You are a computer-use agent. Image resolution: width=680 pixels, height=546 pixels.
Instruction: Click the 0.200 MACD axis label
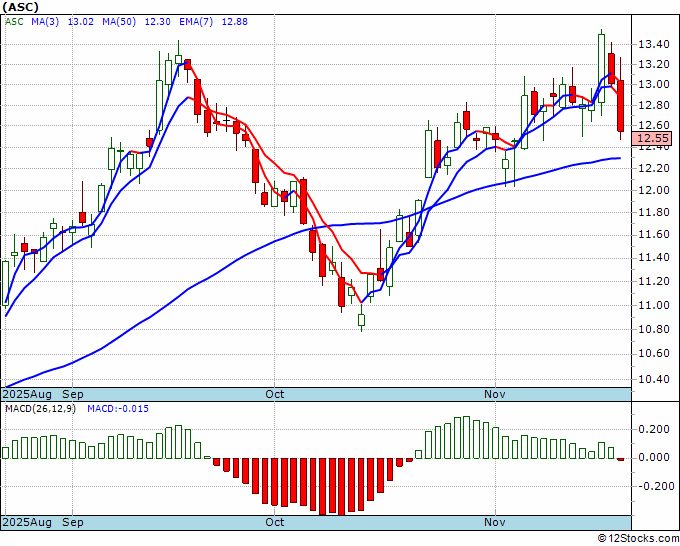(654, 429)
